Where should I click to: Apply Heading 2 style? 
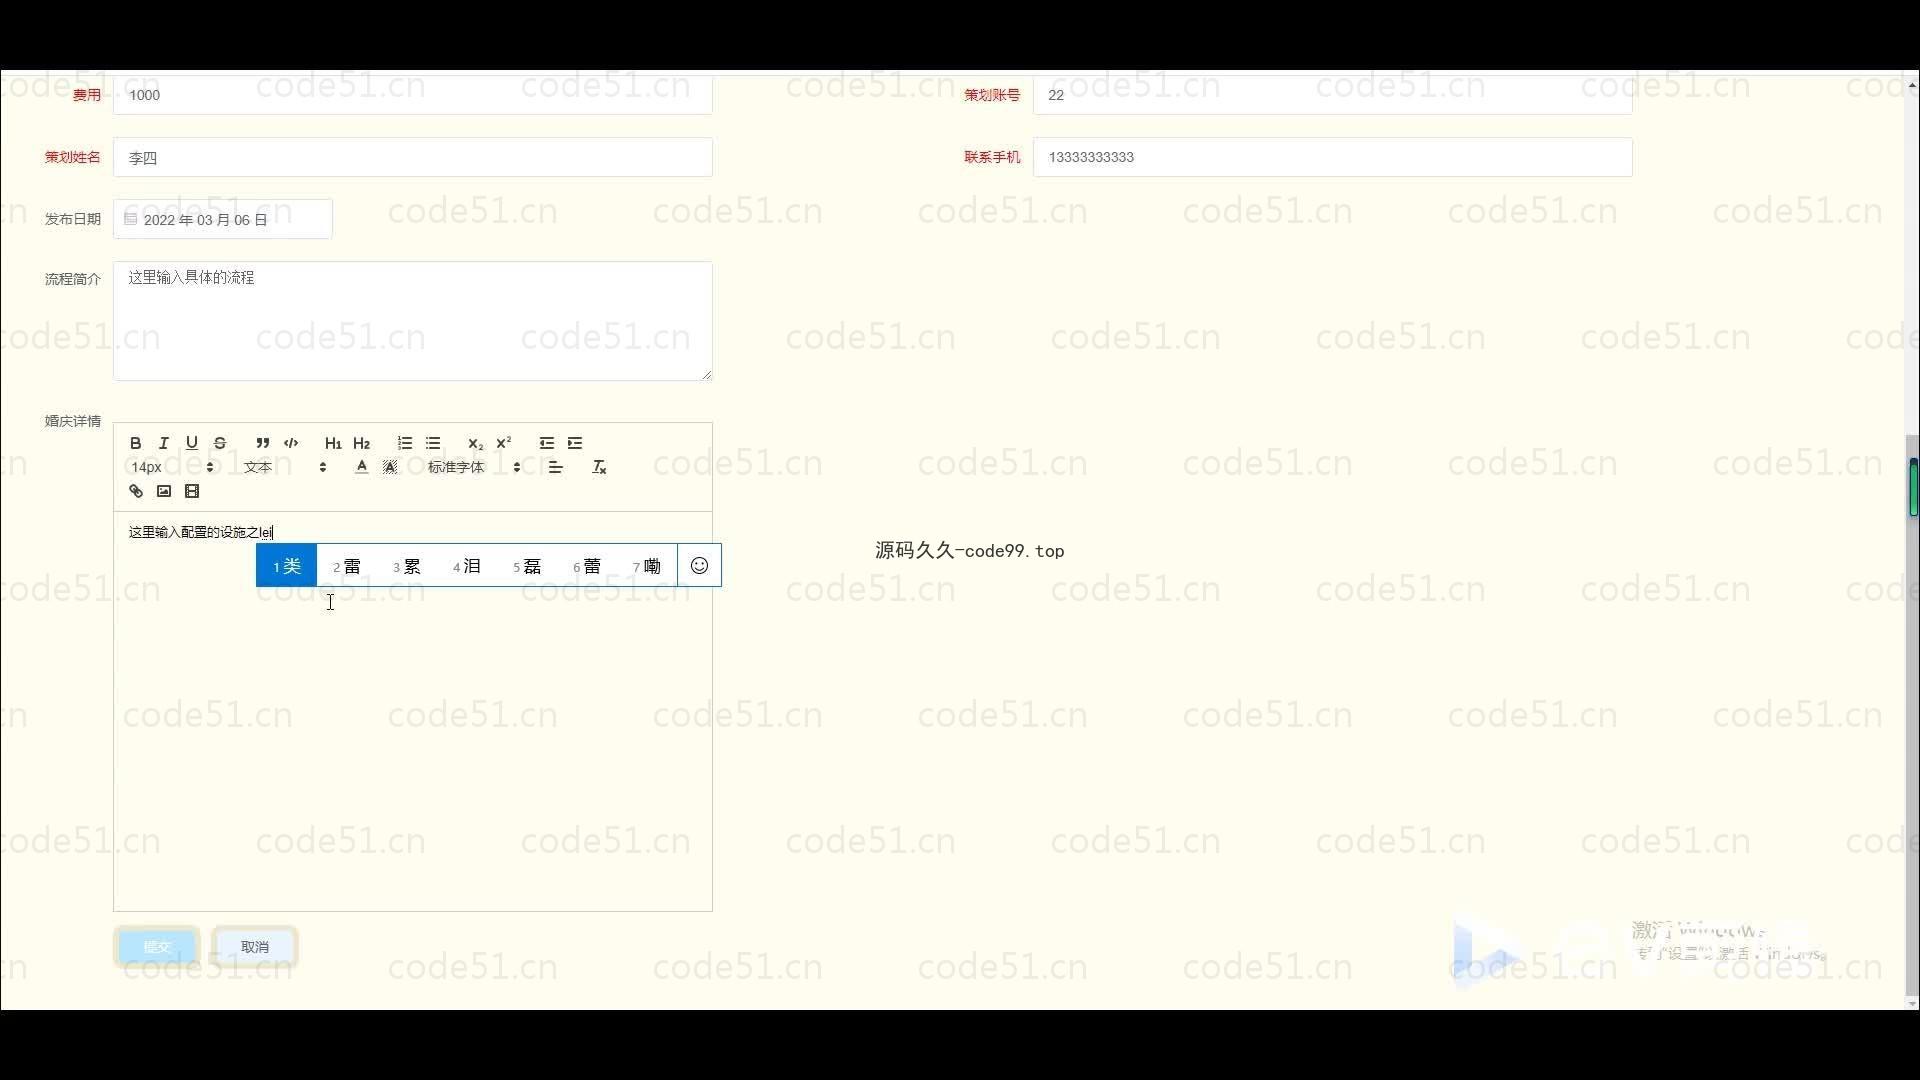(361, 443)
